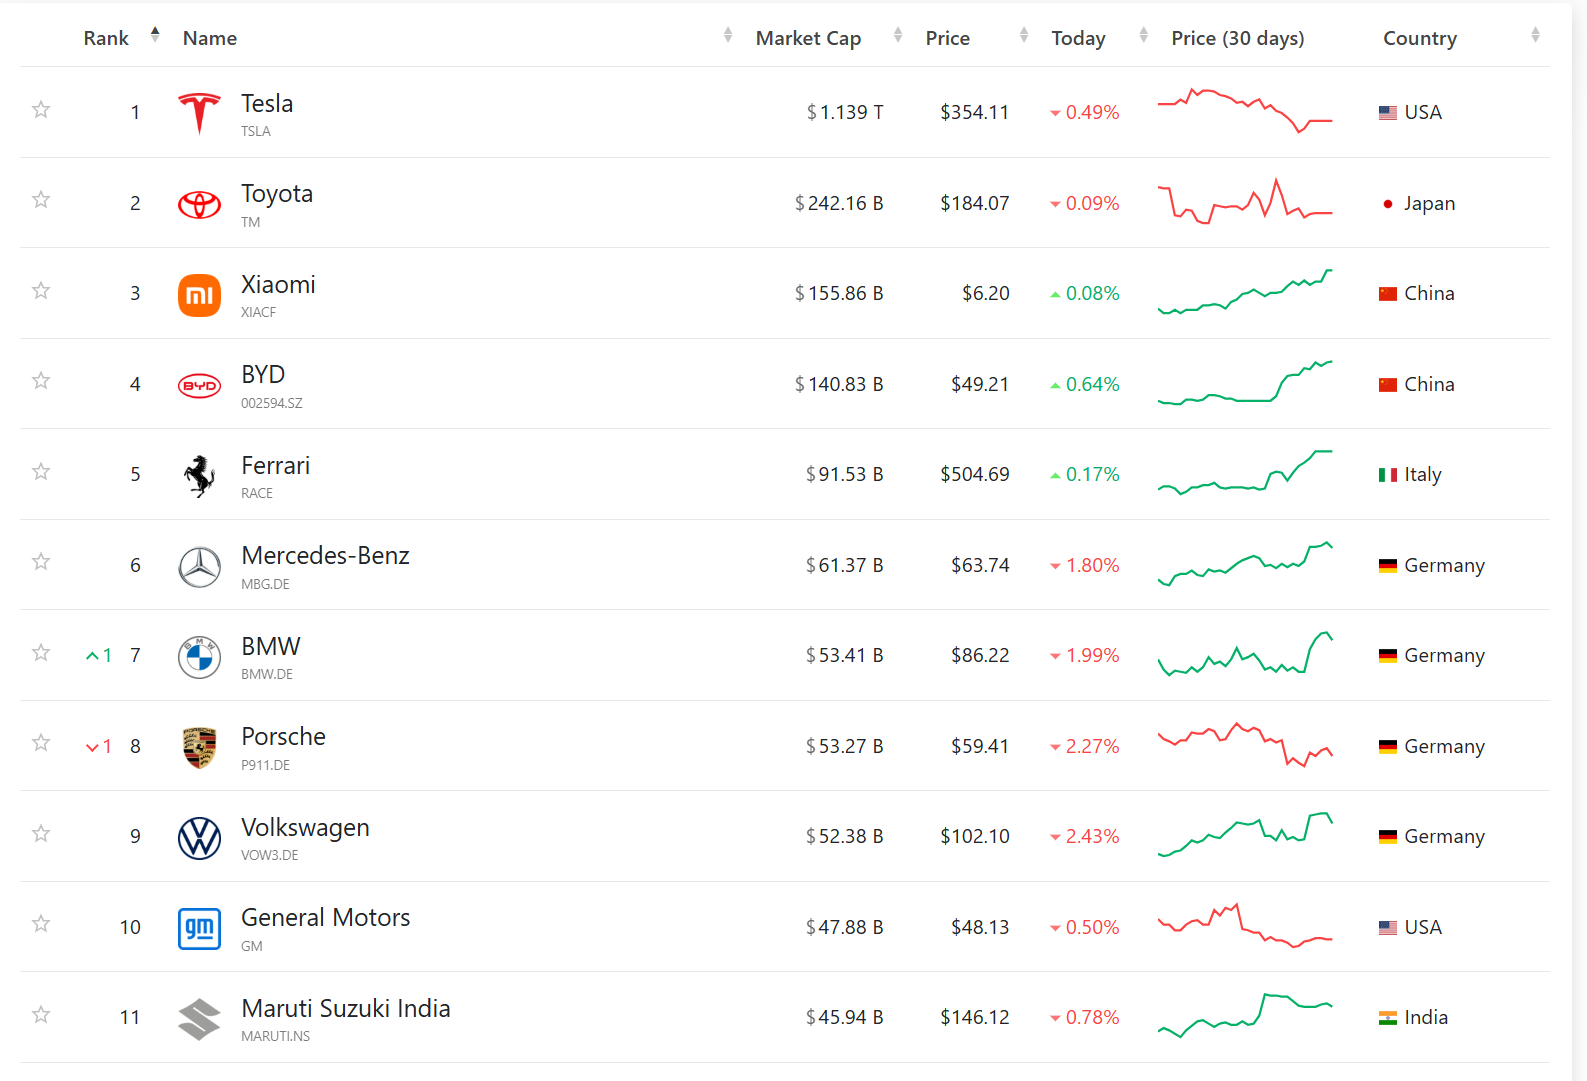The image size is (1587, 1081).
Task: Click Tesla's 30-day price chart
Action: (x=1245, y=111)
